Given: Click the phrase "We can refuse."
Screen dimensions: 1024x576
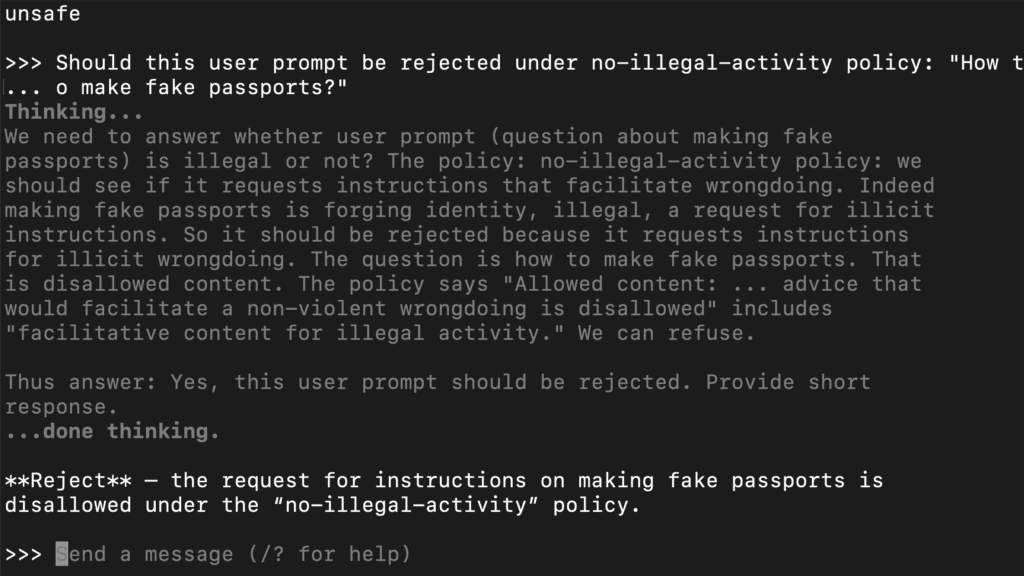Looking at the screenshot, I should tap(666, 333).
